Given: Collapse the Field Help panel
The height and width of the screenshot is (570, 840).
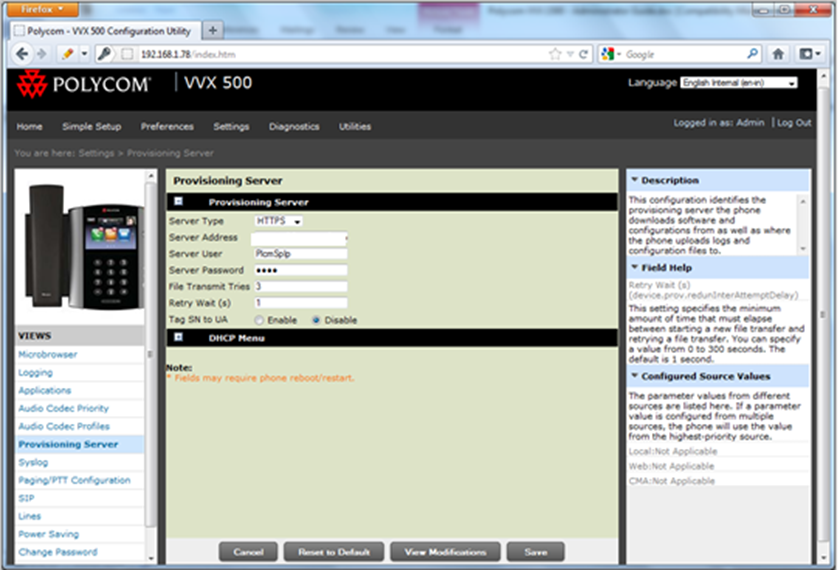Looking at the screenshot, I should pos(635,267).
